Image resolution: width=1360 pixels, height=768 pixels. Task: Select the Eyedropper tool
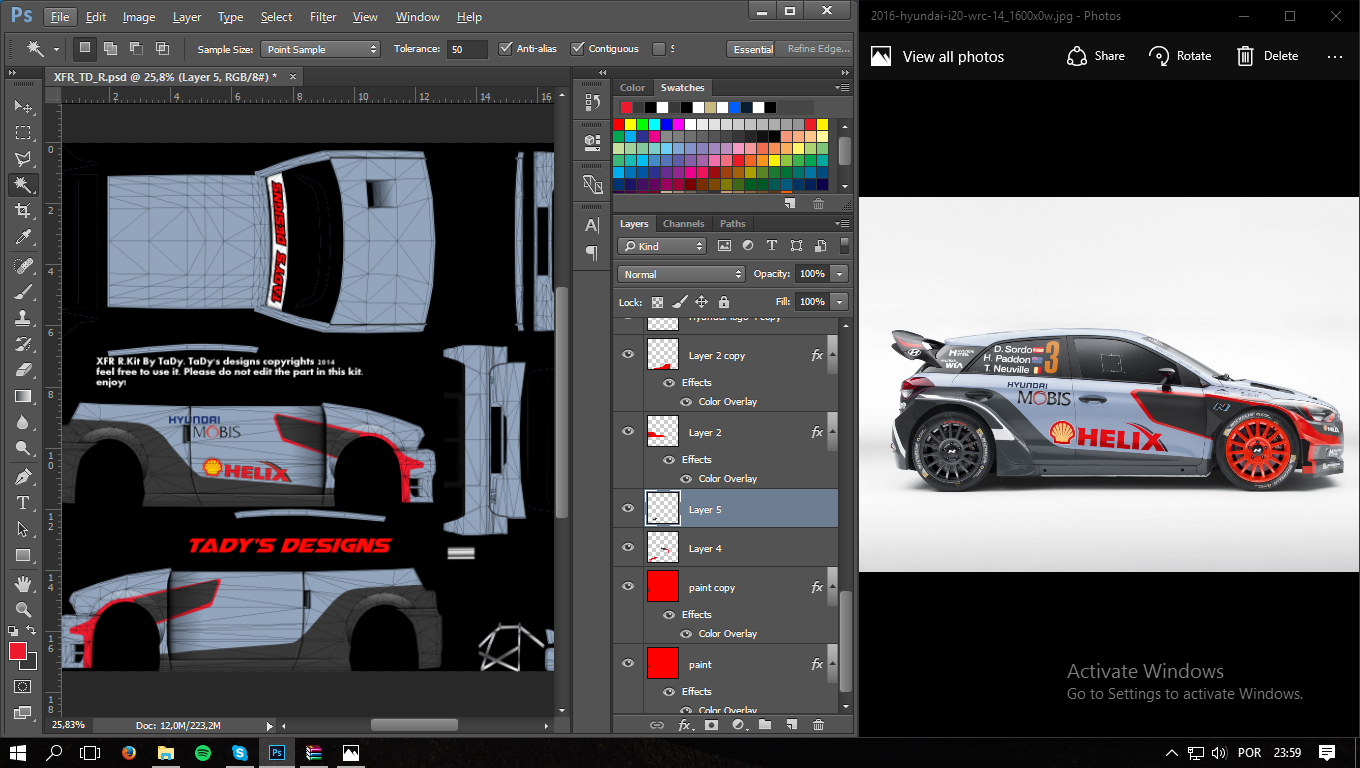pyautogui.click(x=22, y=237)
